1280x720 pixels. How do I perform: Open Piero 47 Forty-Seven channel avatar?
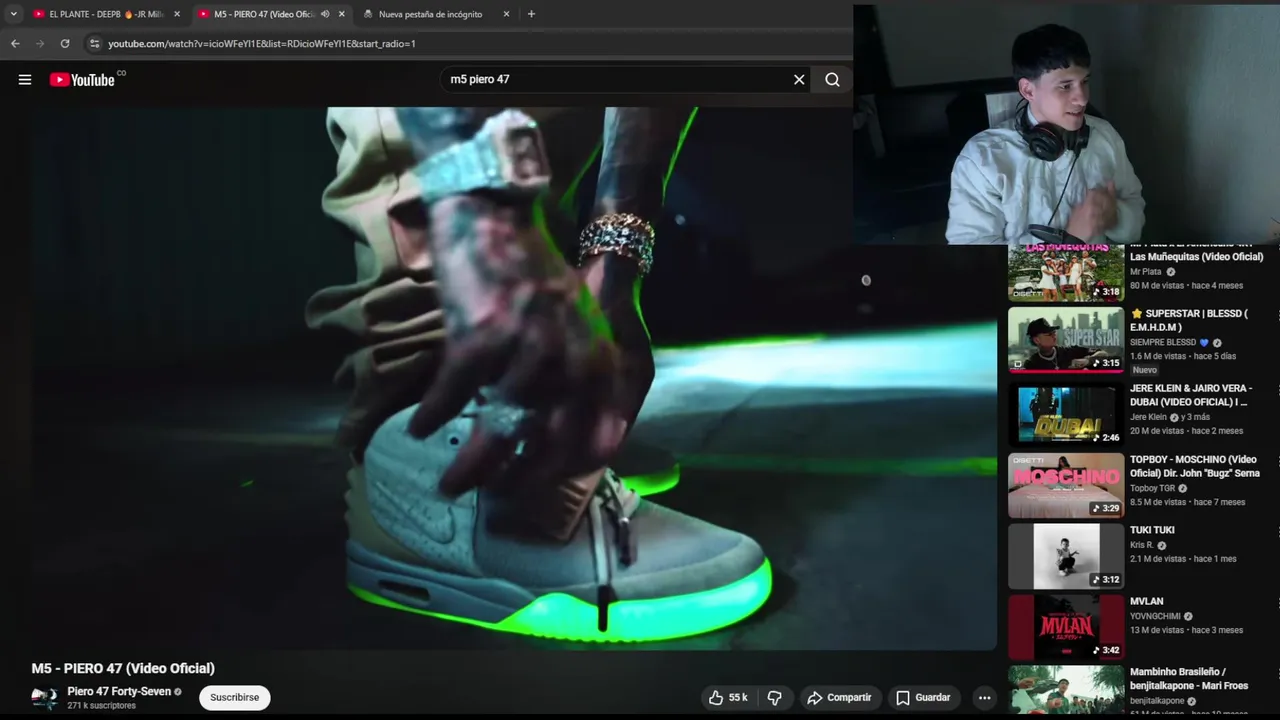pos(44,698)
